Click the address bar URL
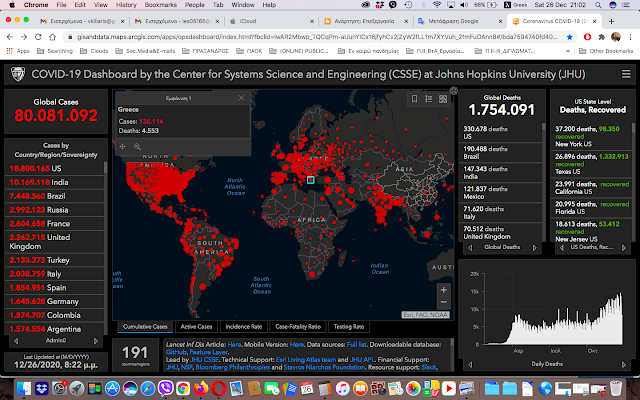The height and width of the screenshot is (400, 640). point(317,37)
